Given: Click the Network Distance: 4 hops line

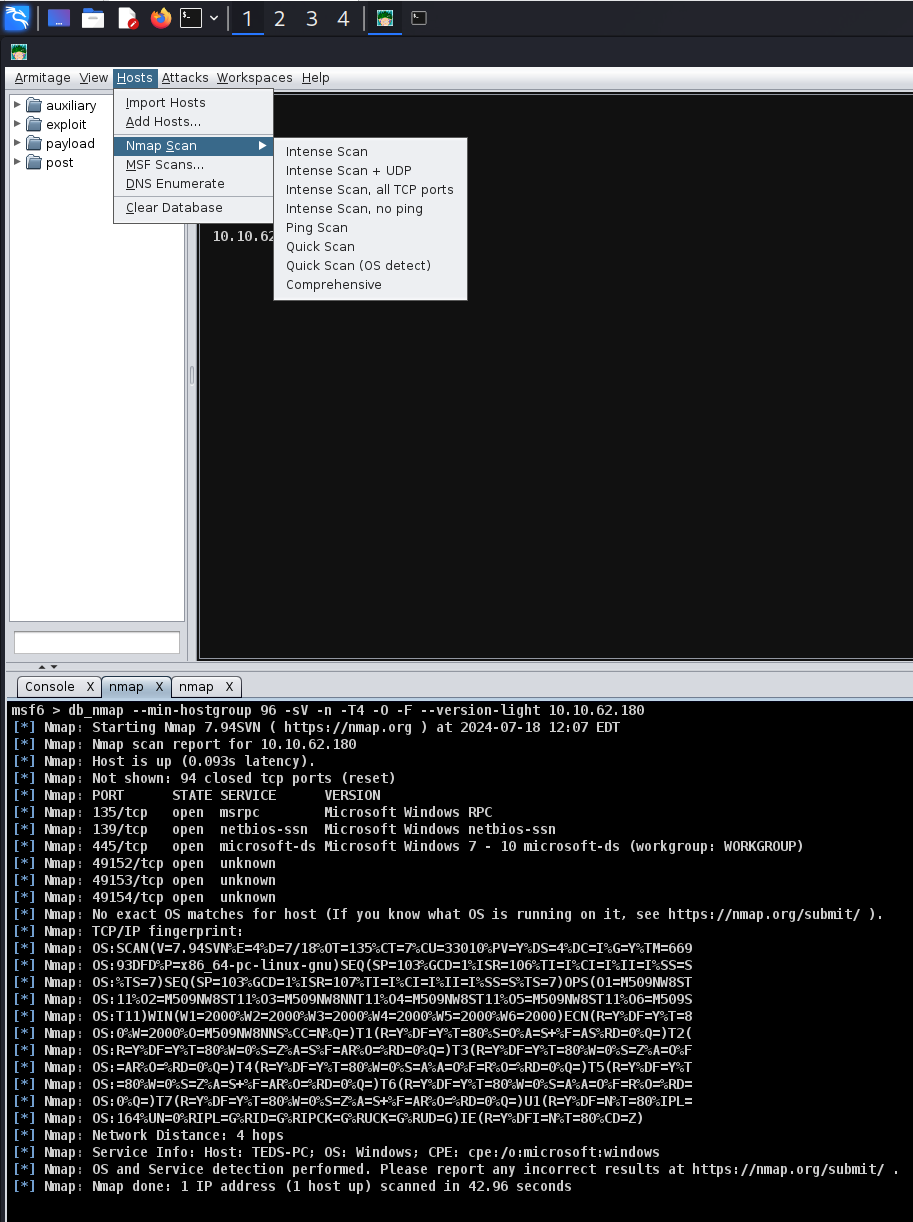Looking at the screenshot, I should (x=149, y=1135).
